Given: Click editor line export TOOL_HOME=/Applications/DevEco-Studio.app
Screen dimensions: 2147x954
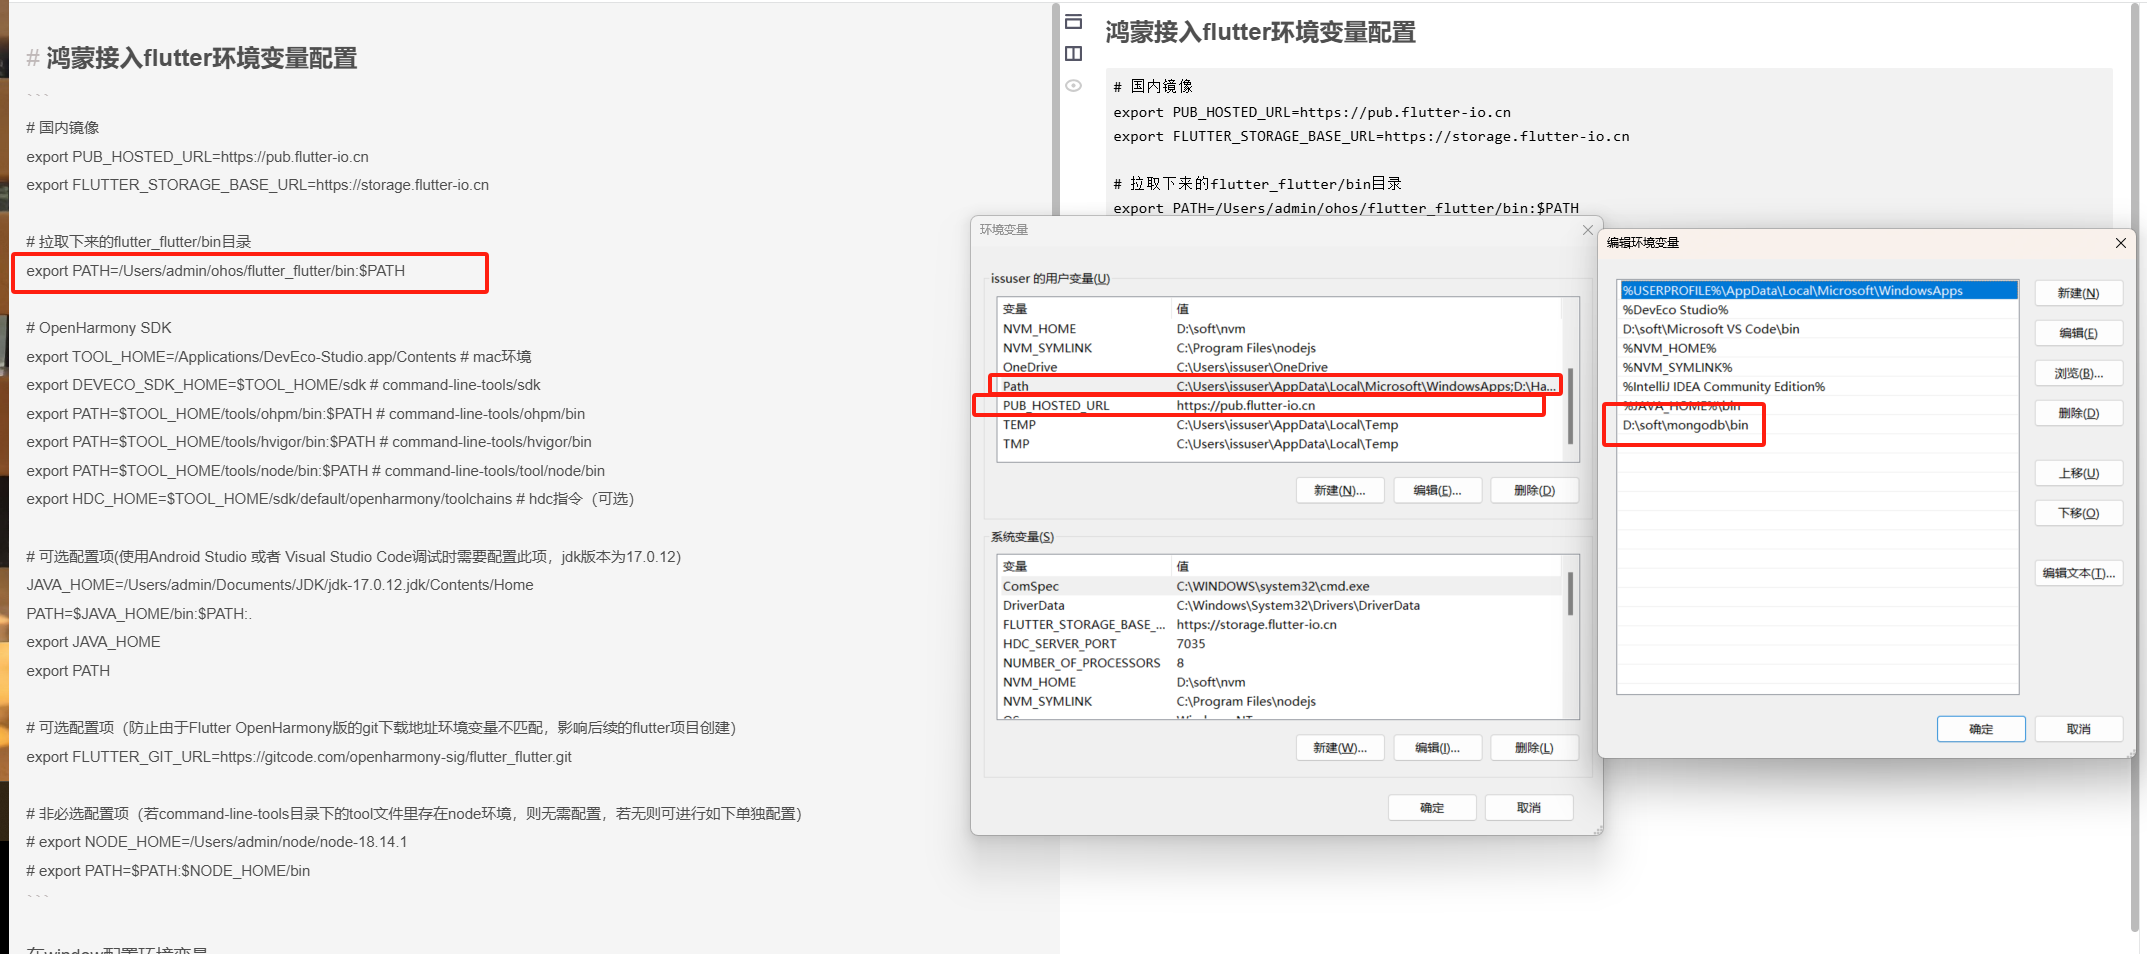Looking at the screenshot, I should coord(279,357).
